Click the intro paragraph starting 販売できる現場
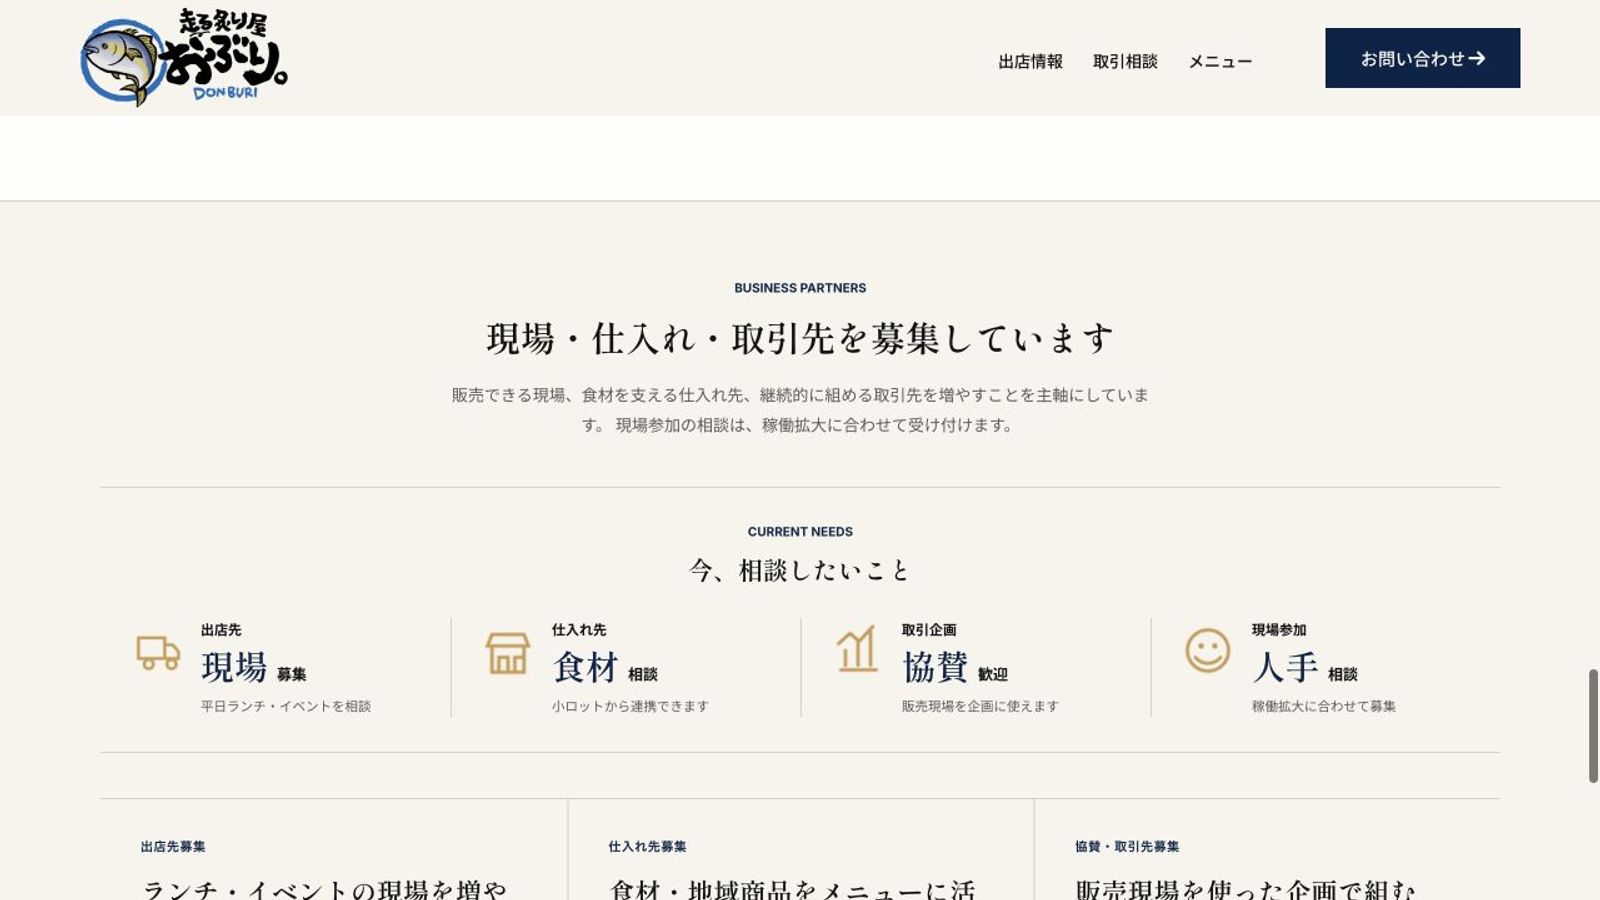This screenshot has height=900, width=1600. click(800, 410)
